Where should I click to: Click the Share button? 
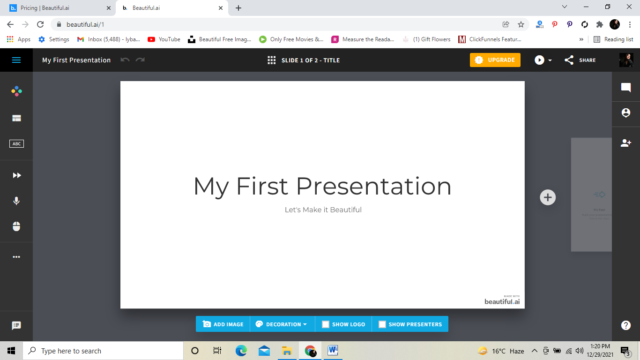point(580,60)
